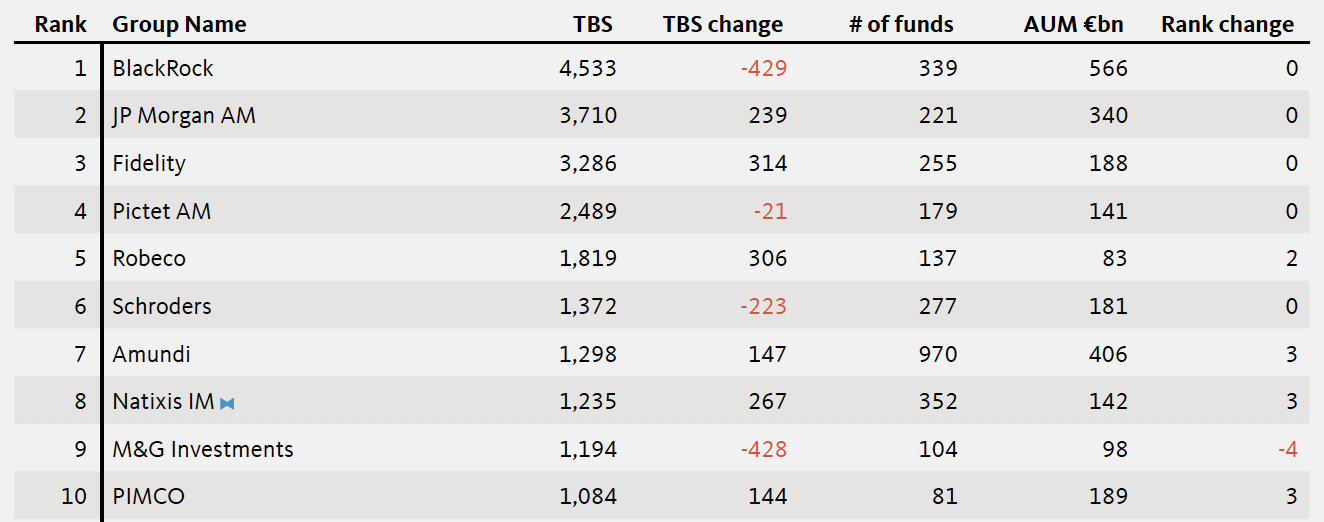Open the M&G Investments entry
The image size is (1324, 522).
(203, 449)
